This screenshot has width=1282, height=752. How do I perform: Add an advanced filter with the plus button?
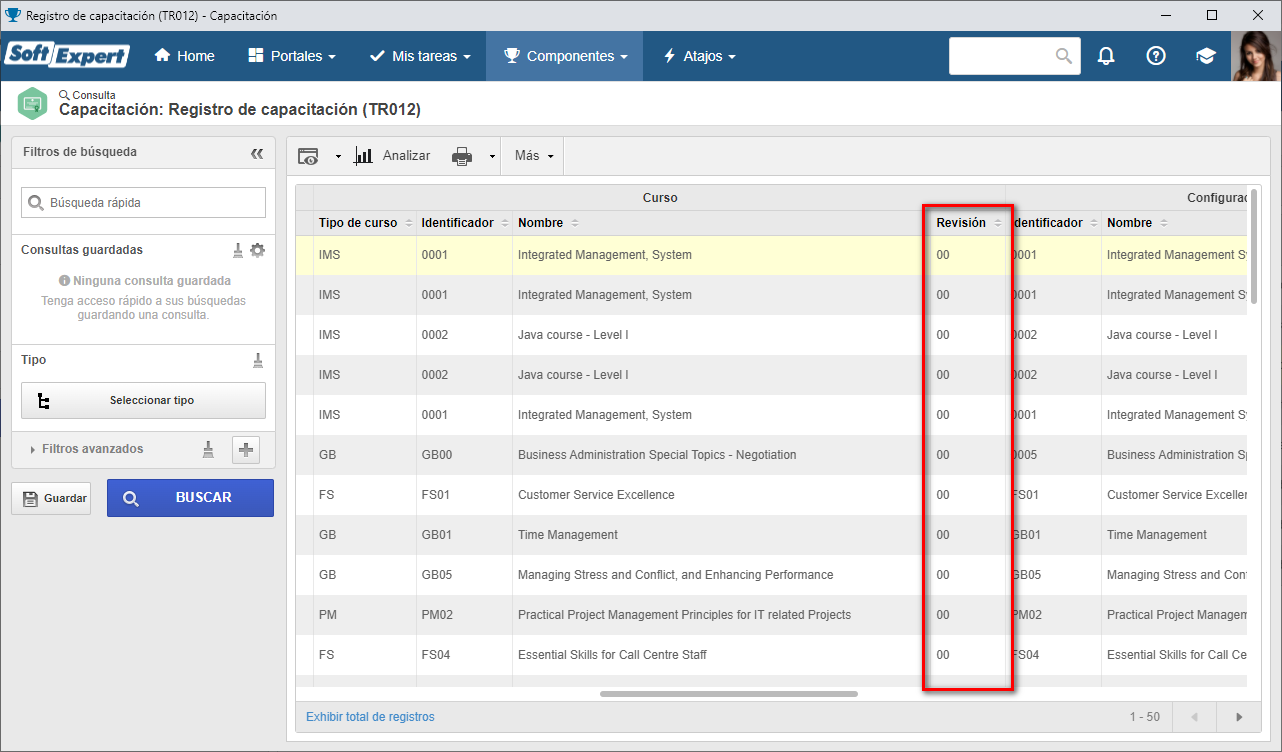[x=246, y=450]
